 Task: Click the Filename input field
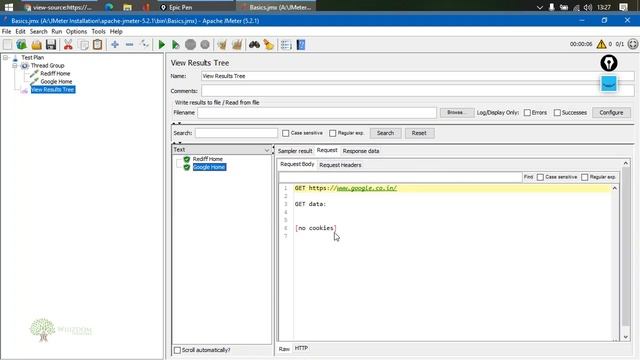(x=317, y=113)
